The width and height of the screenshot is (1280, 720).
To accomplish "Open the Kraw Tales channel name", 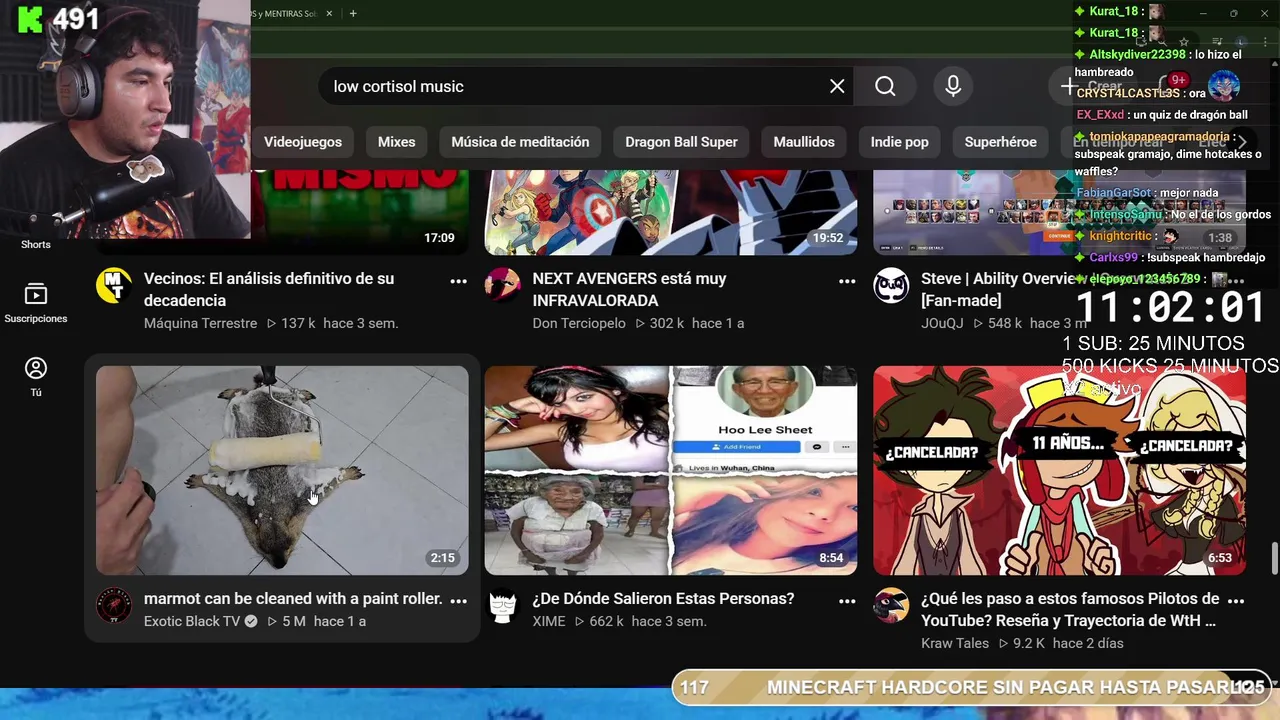I will point(955,643).
